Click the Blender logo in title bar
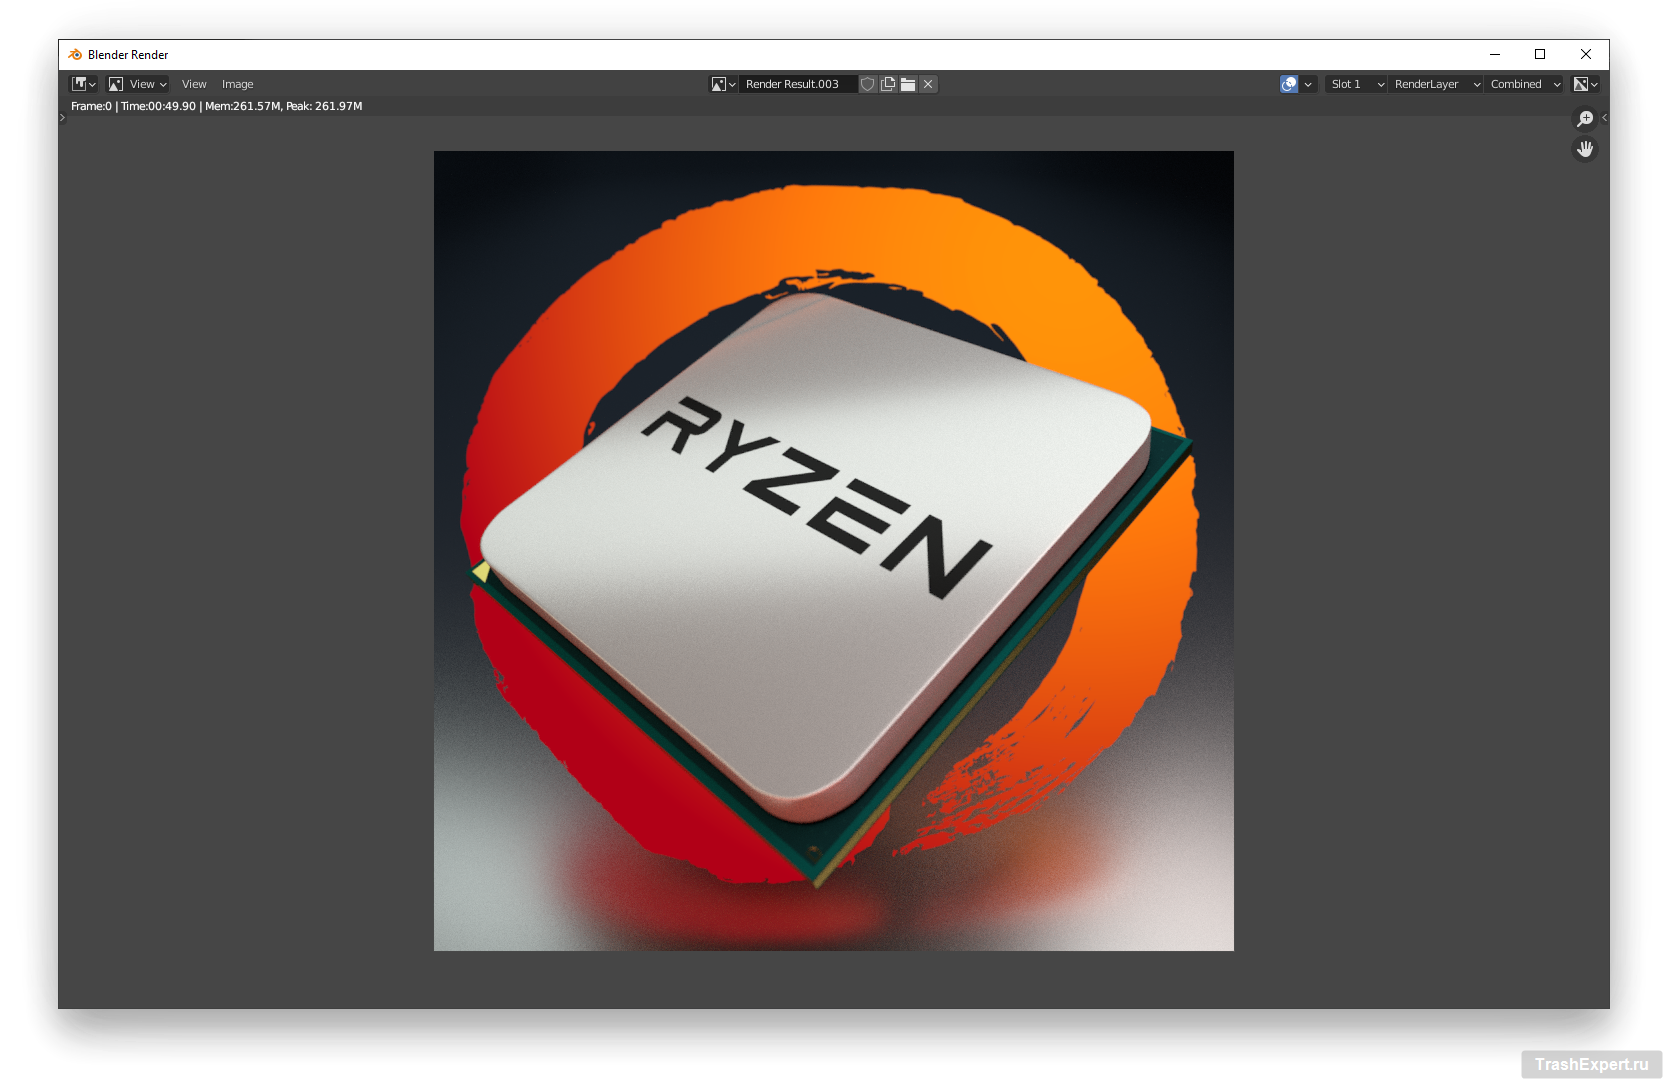Screen dimensions: 1668x1084 75,55
